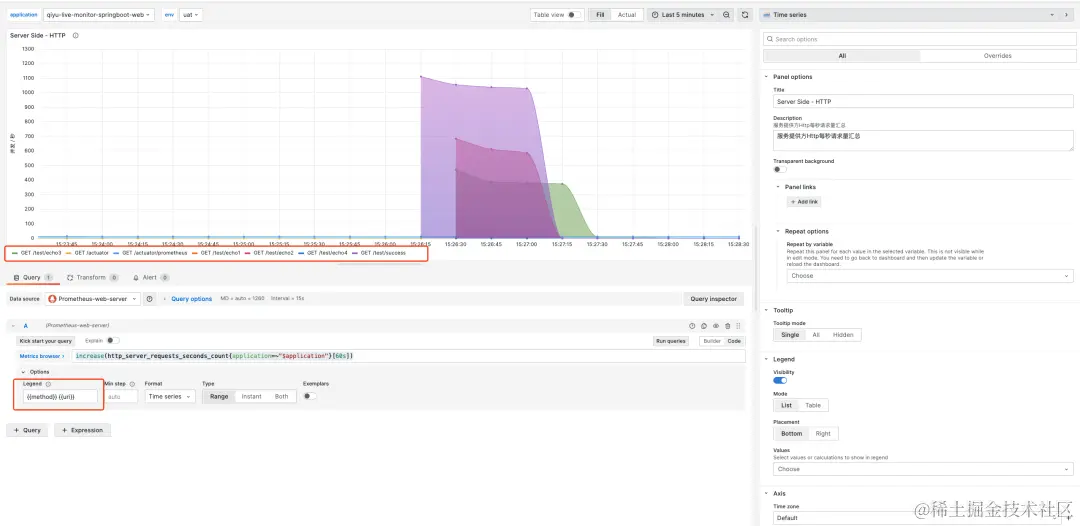Turn on the Exemplars switch
Image resolution: width=1080 pixels, height=526 pixels.
coord(310,396)
